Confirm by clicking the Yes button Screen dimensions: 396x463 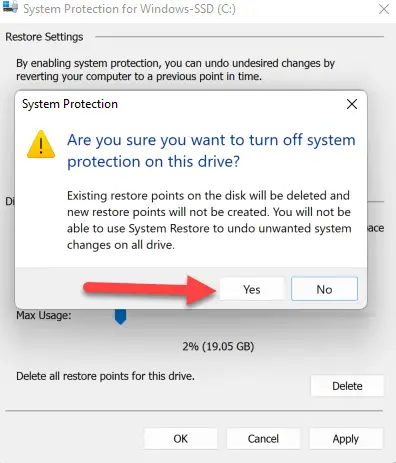click(252, 289)
